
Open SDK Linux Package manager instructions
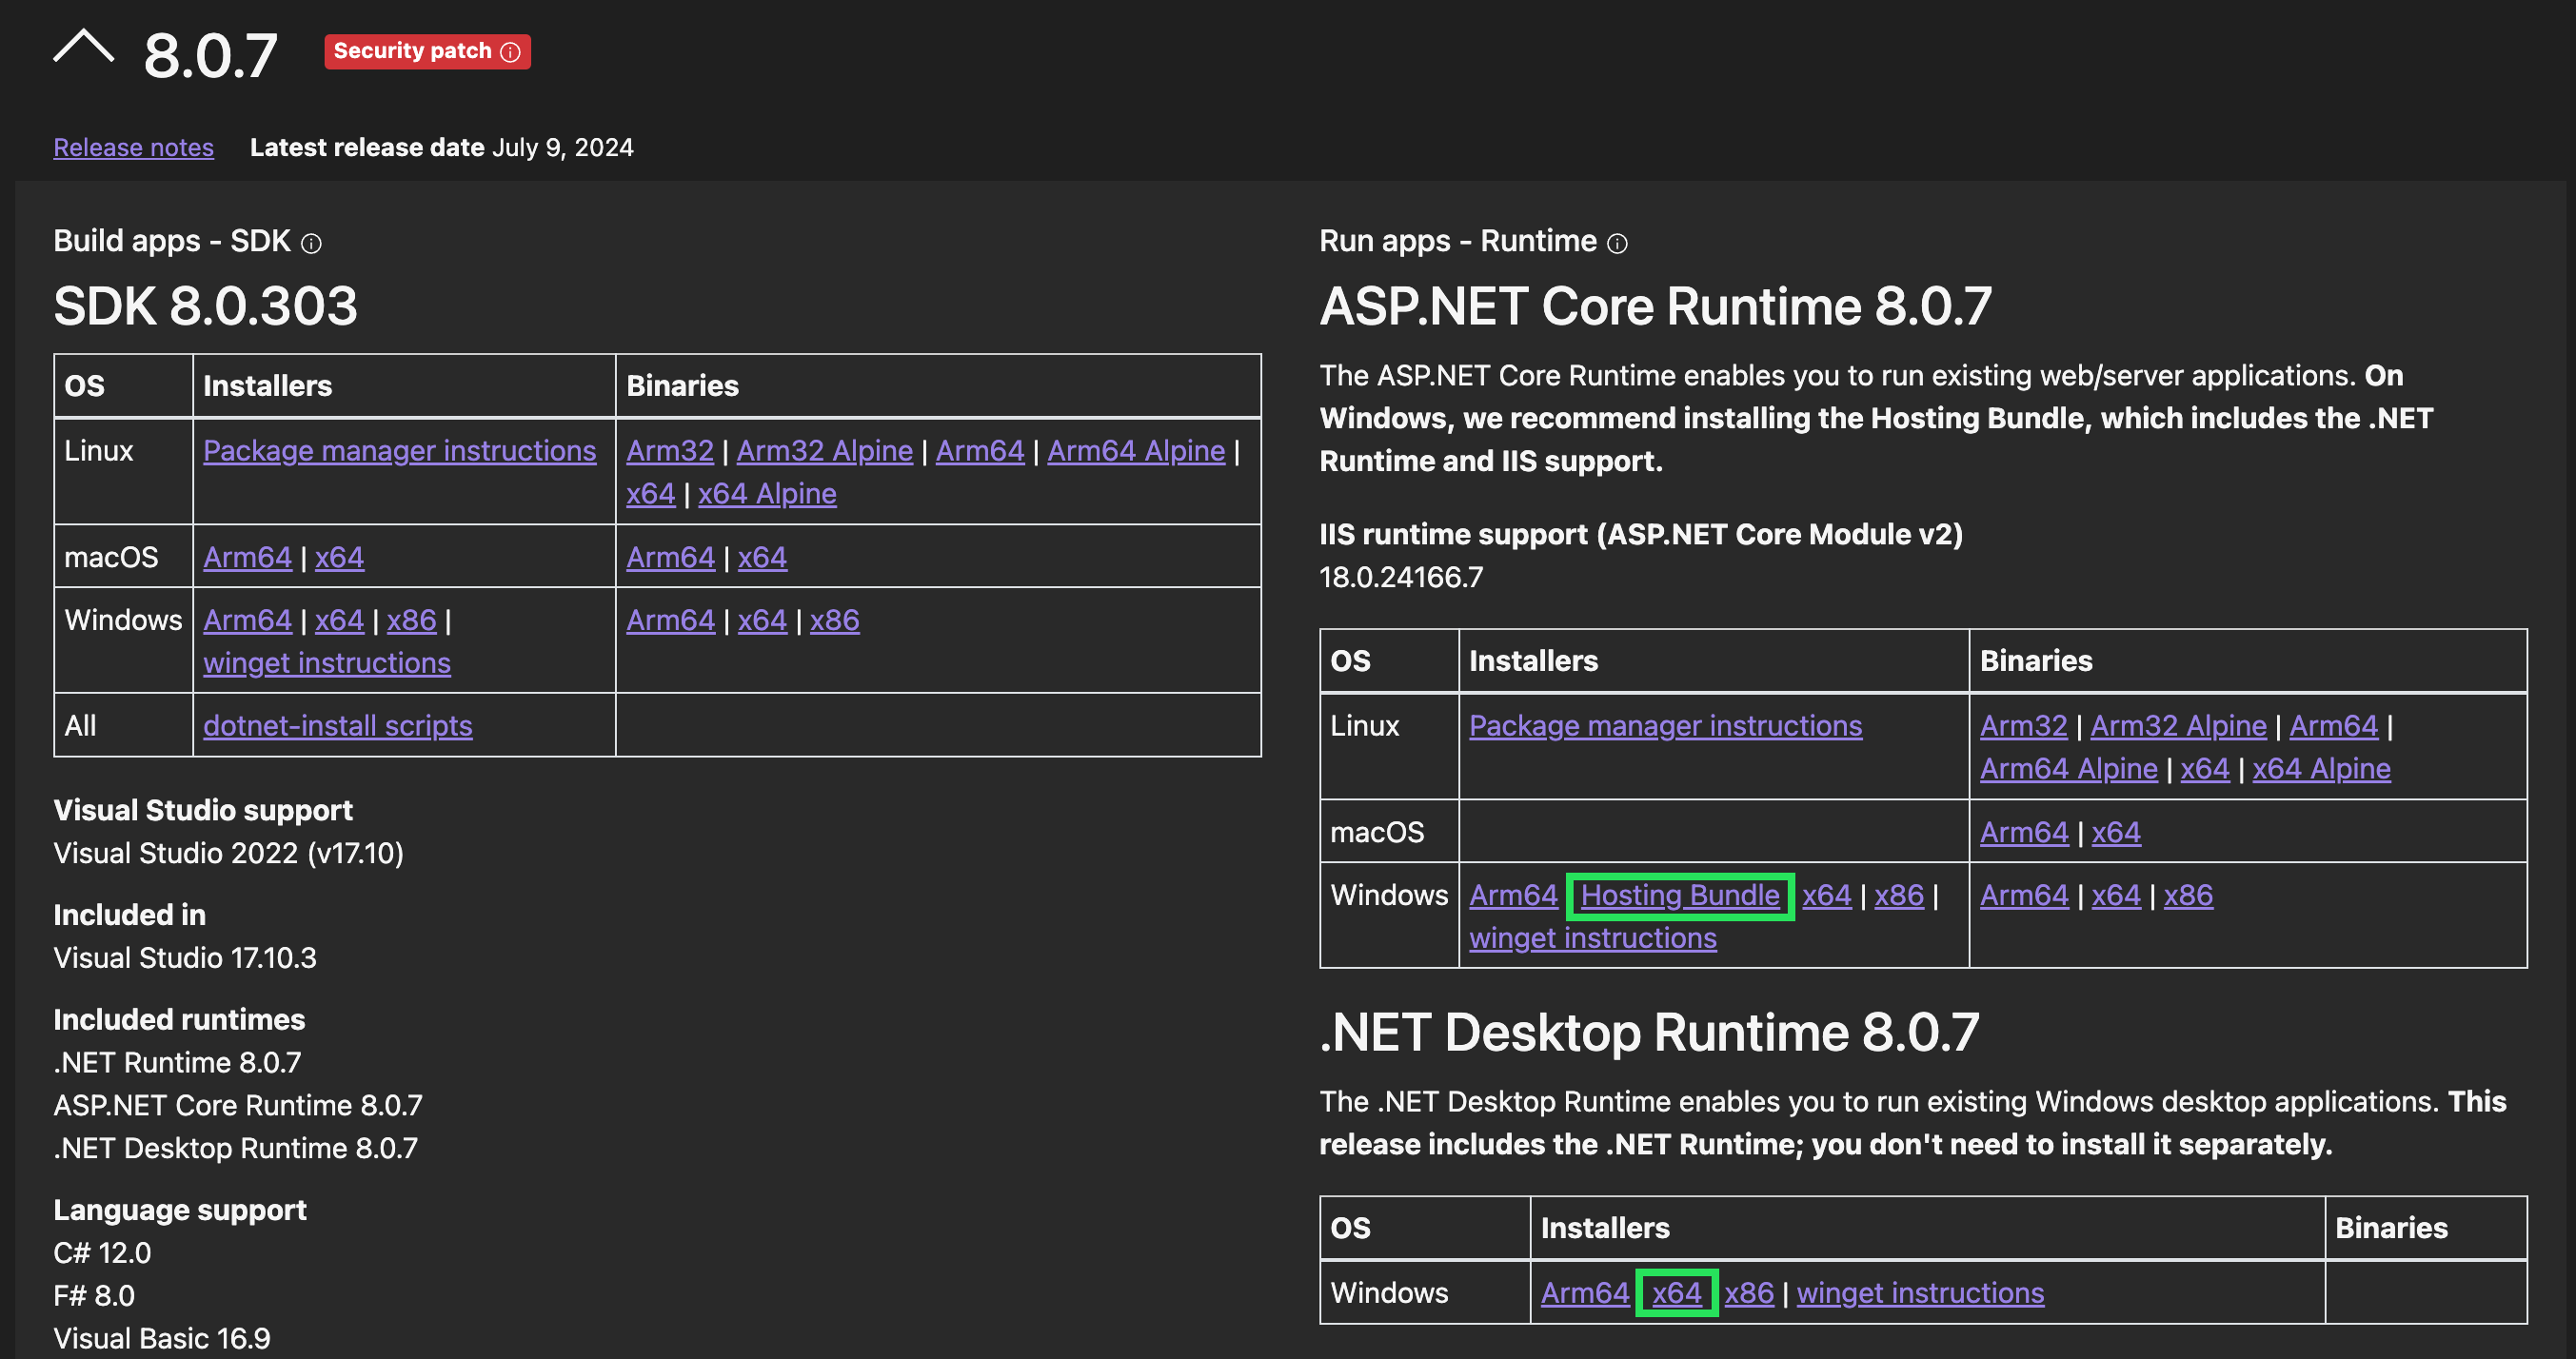pyautogui.click(x=399, y=451)
